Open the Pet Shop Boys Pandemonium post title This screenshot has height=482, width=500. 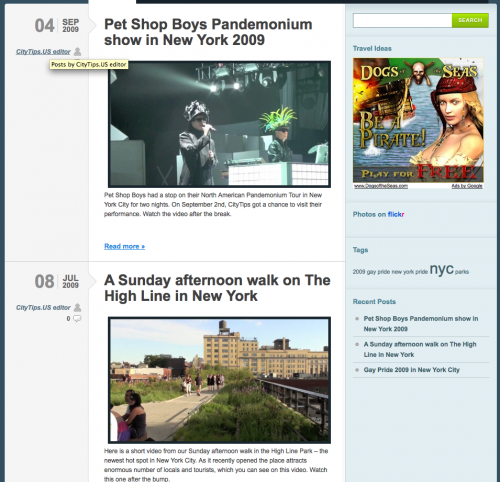coord(208,32)
